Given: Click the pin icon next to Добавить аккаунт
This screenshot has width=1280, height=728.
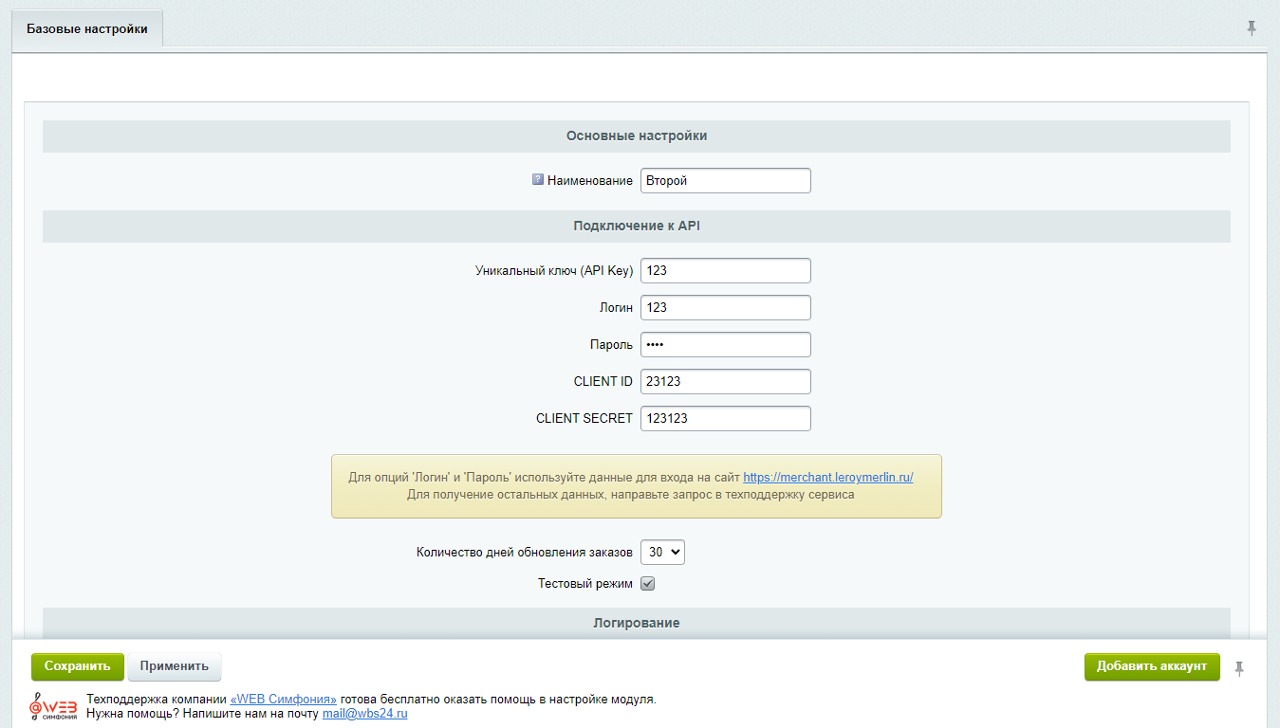Looking at the screenshot, I should [x=1239, y=668].
